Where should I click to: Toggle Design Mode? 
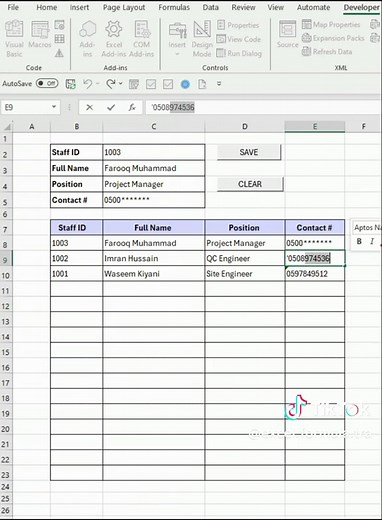coord(202,39)
